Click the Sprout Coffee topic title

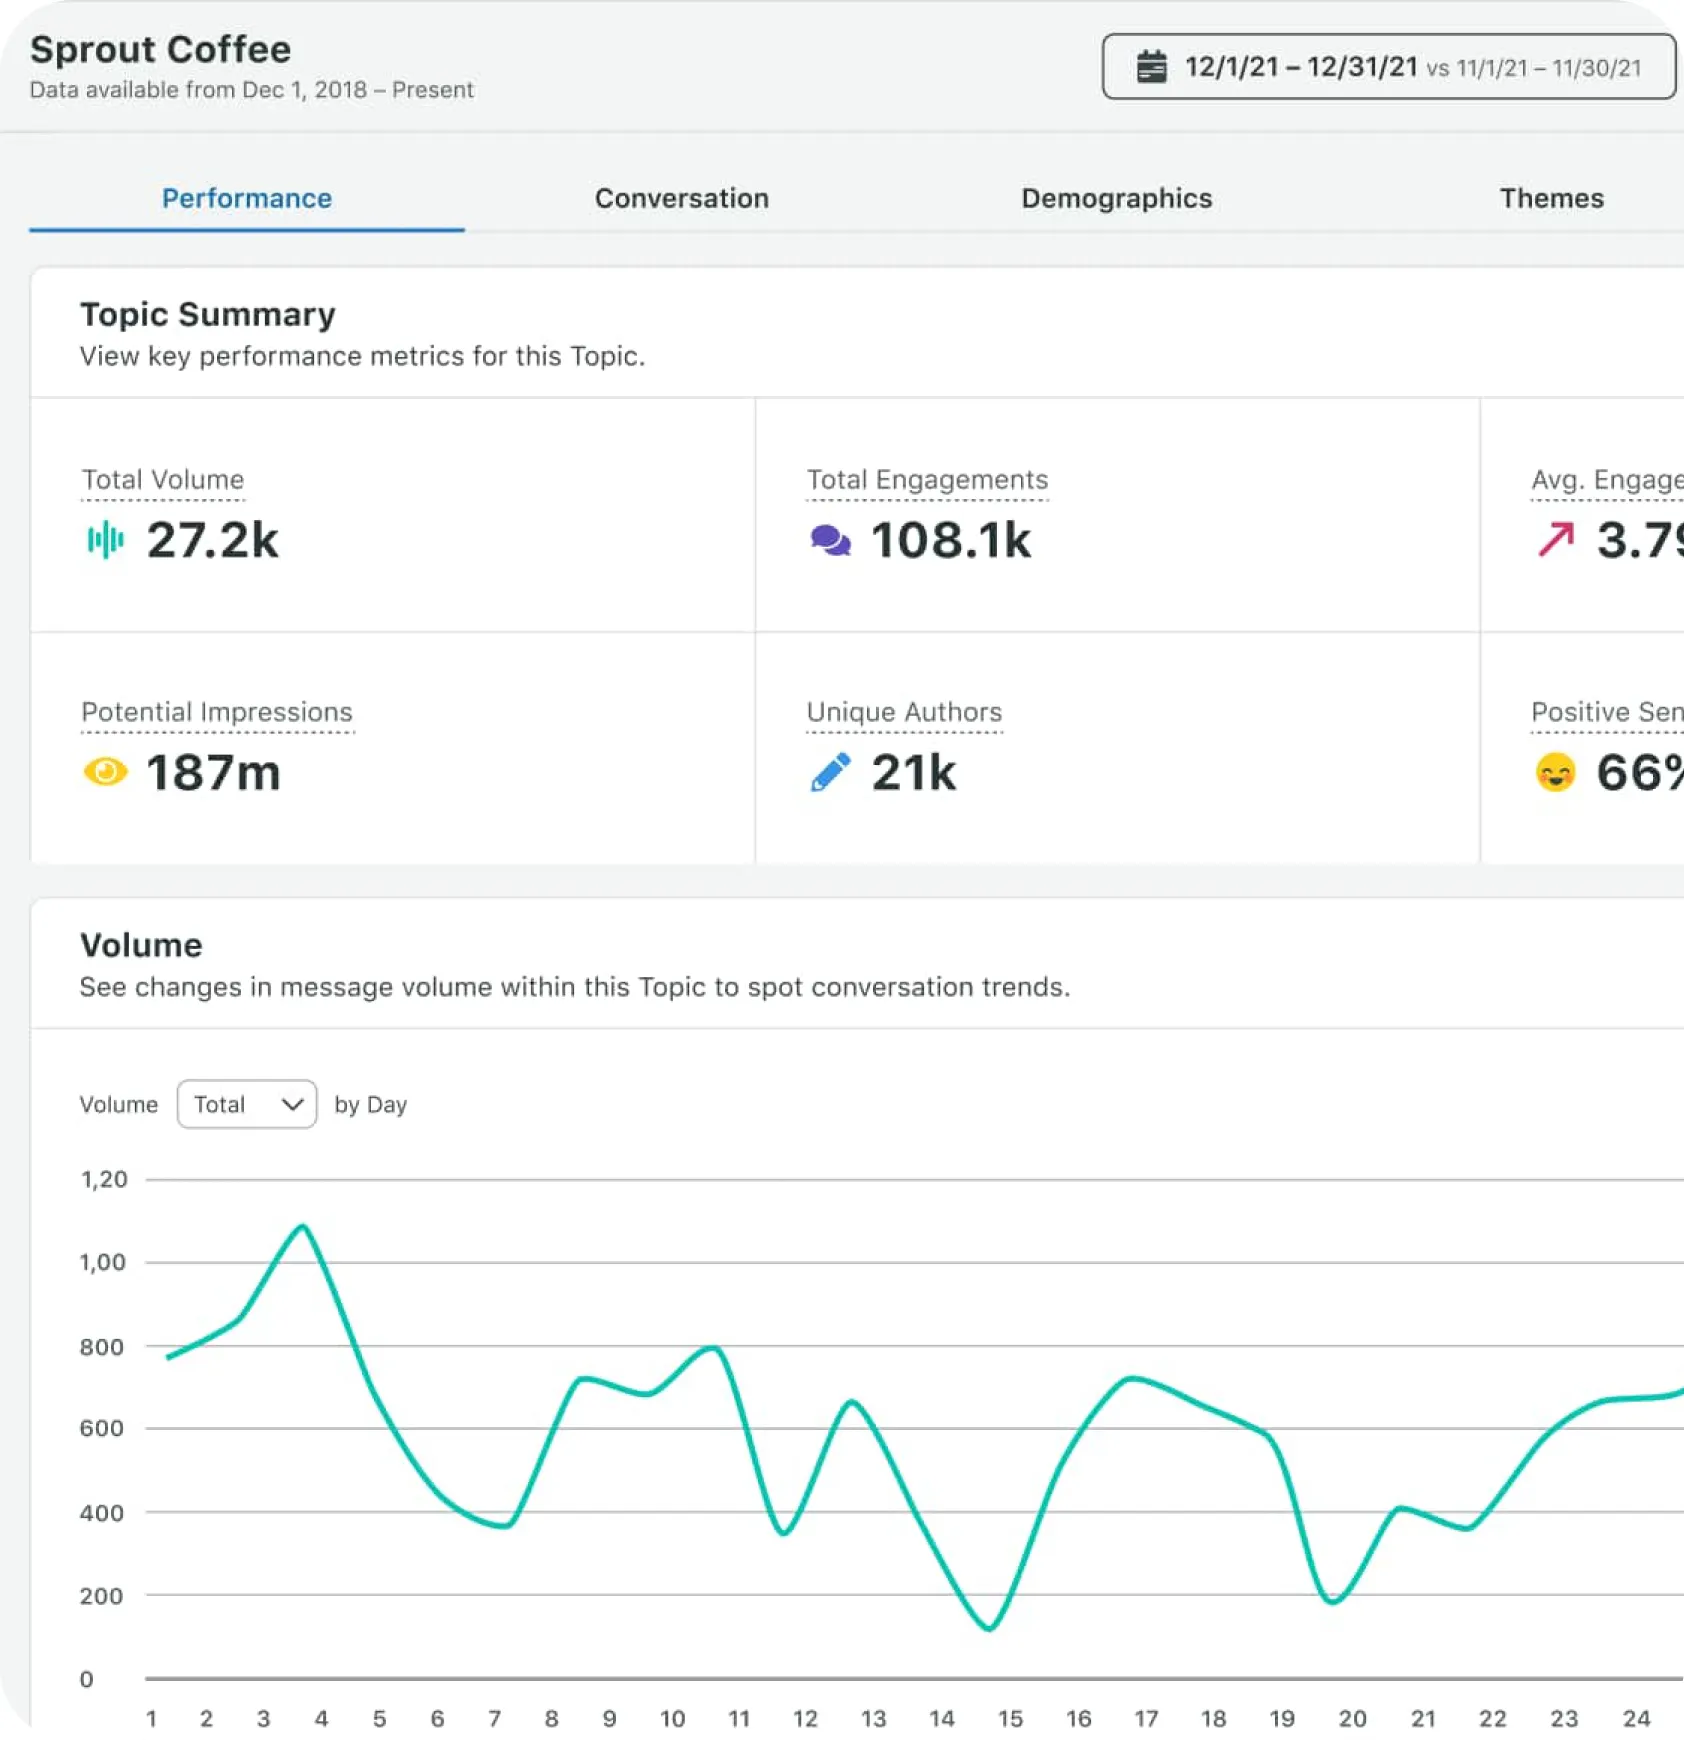161,50
